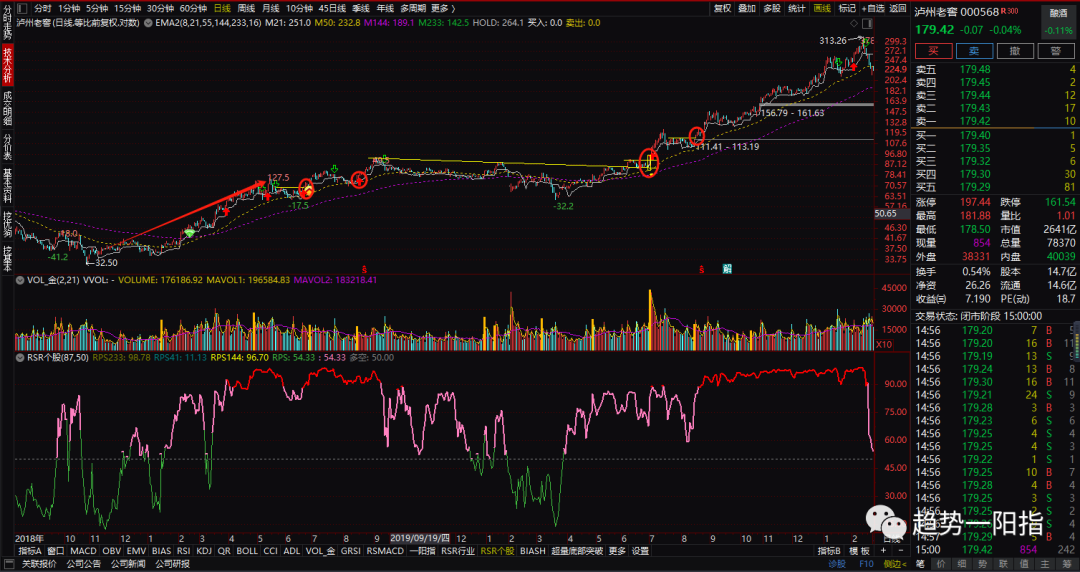Select the 15分钟 period
This screenshot has height=572, width=1080.
127,8
